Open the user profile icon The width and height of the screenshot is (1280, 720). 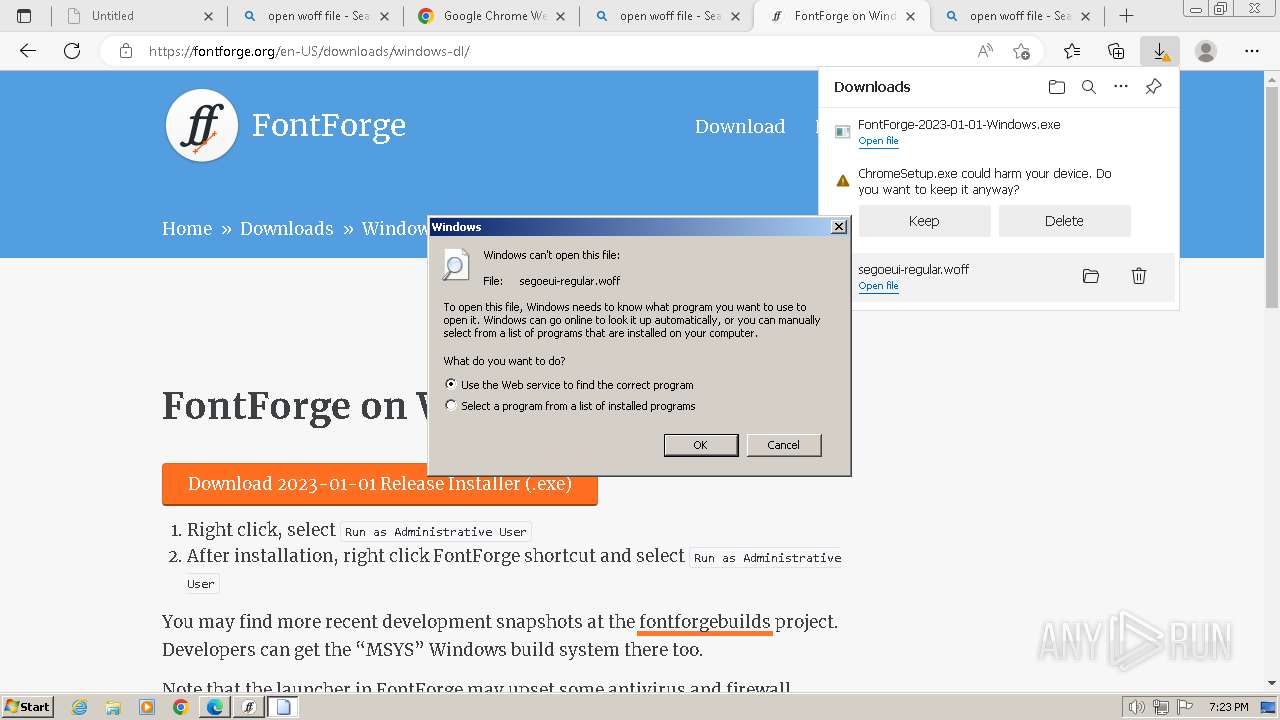pos(1206,51)
